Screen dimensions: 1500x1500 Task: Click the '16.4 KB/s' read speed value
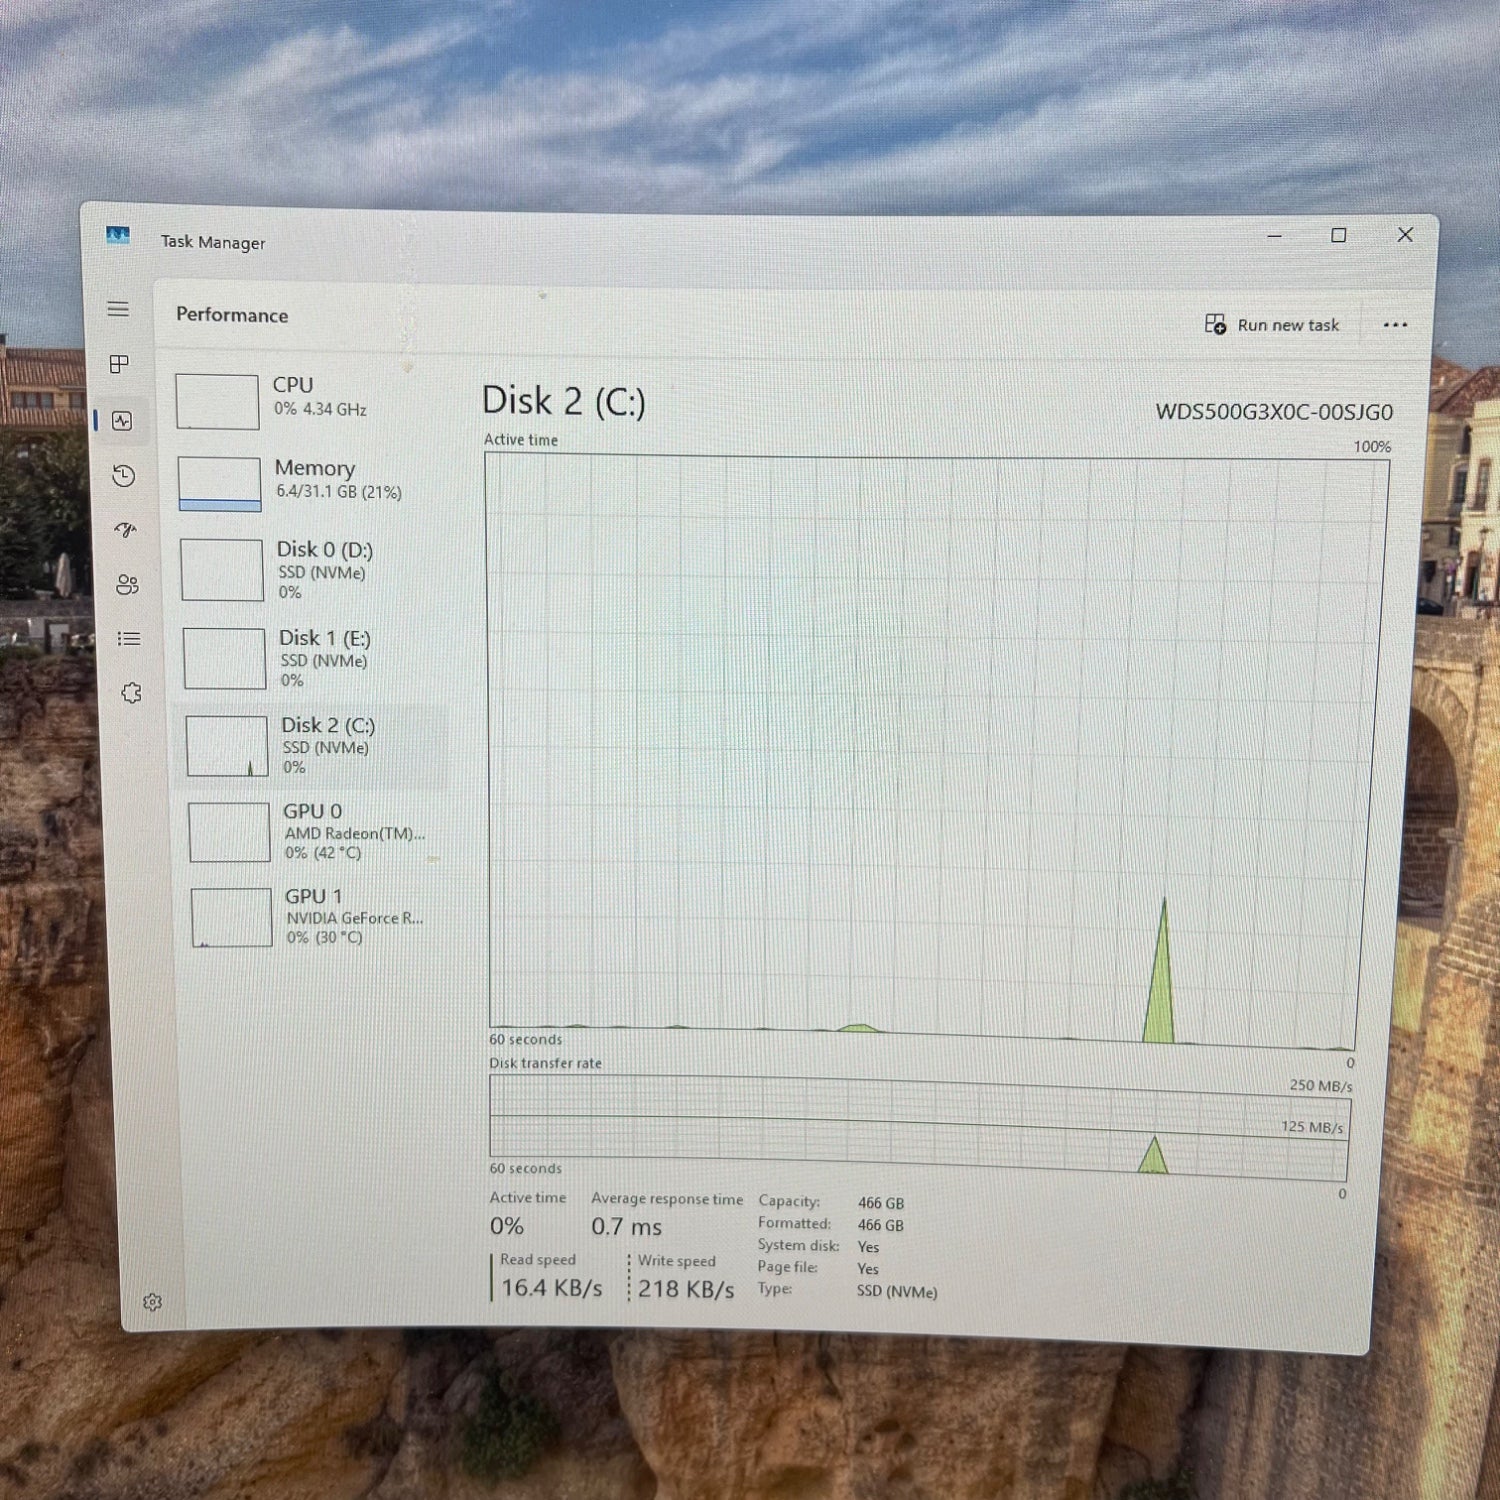[x=552, y=1288]
